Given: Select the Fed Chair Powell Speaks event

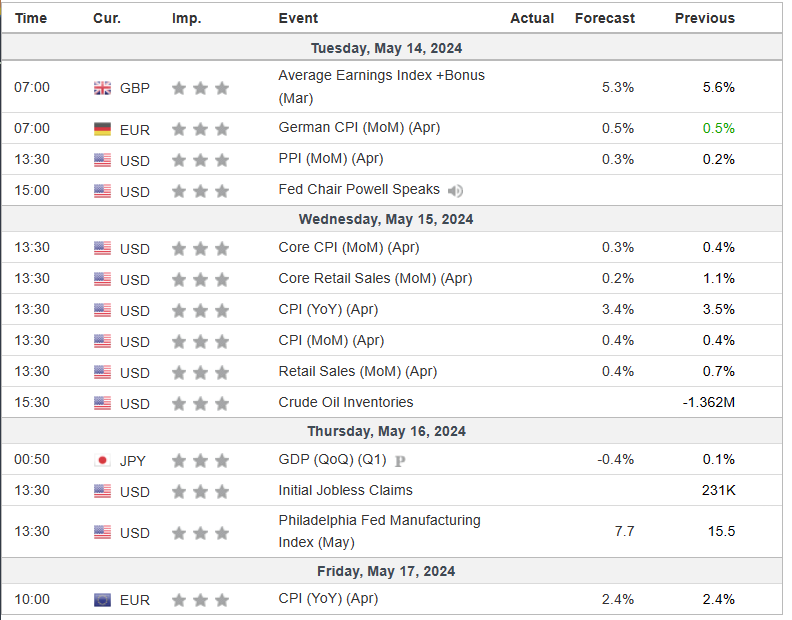Looking at the screenshot, I should (x=358, y=190).
